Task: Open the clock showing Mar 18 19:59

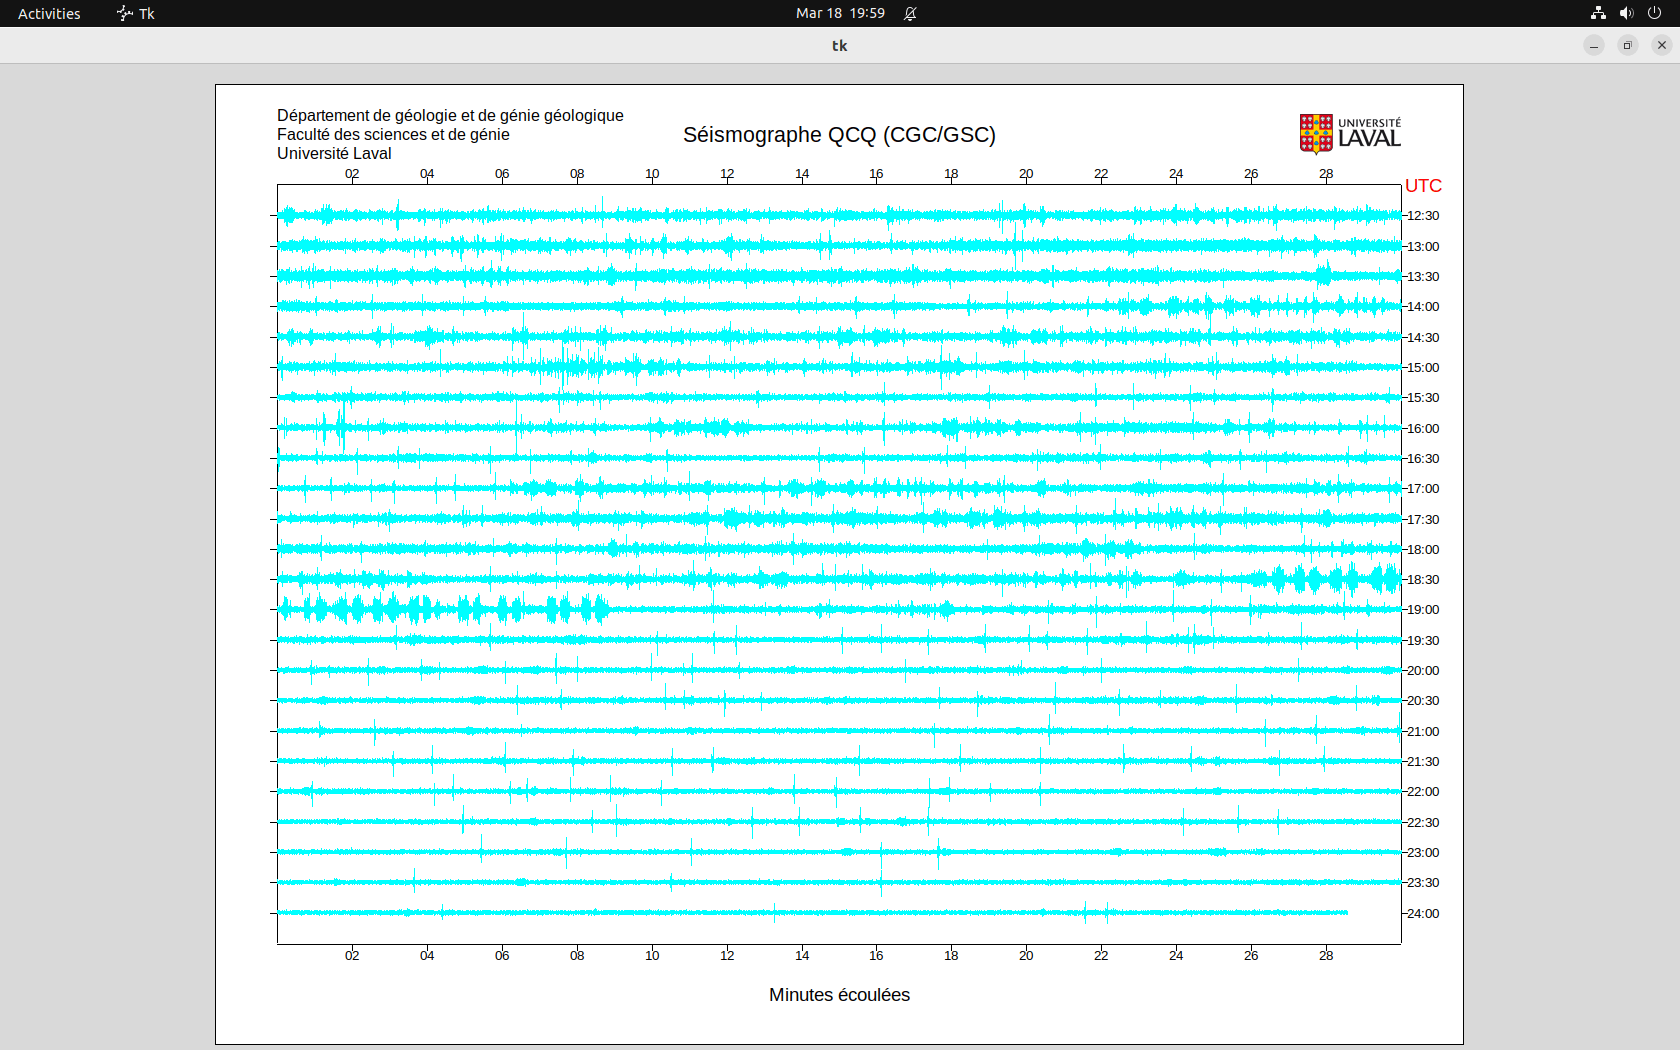Action: pos(840,13)
